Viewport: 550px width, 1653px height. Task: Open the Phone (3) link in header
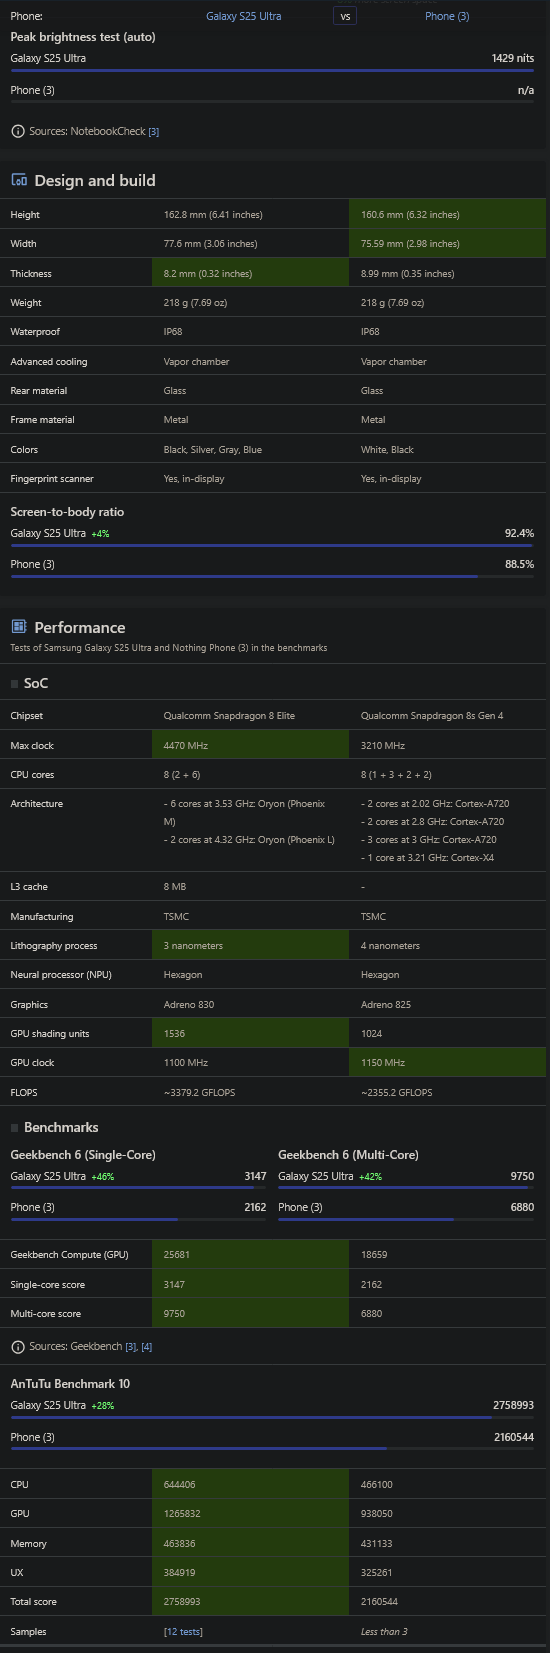pos(447,16)
